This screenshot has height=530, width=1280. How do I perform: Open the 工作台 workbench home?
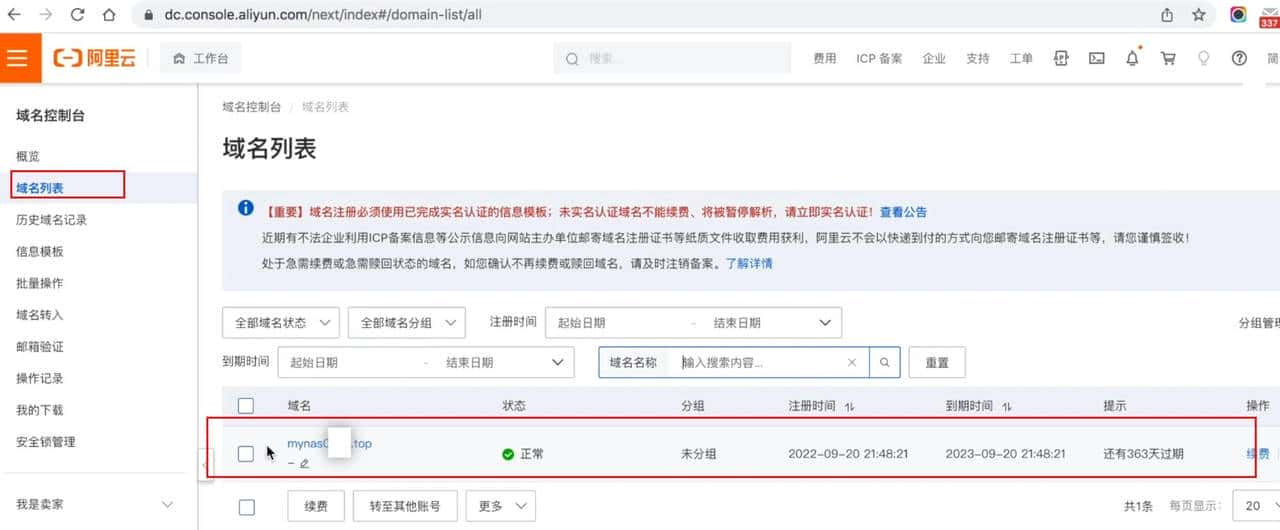point(201,59)
